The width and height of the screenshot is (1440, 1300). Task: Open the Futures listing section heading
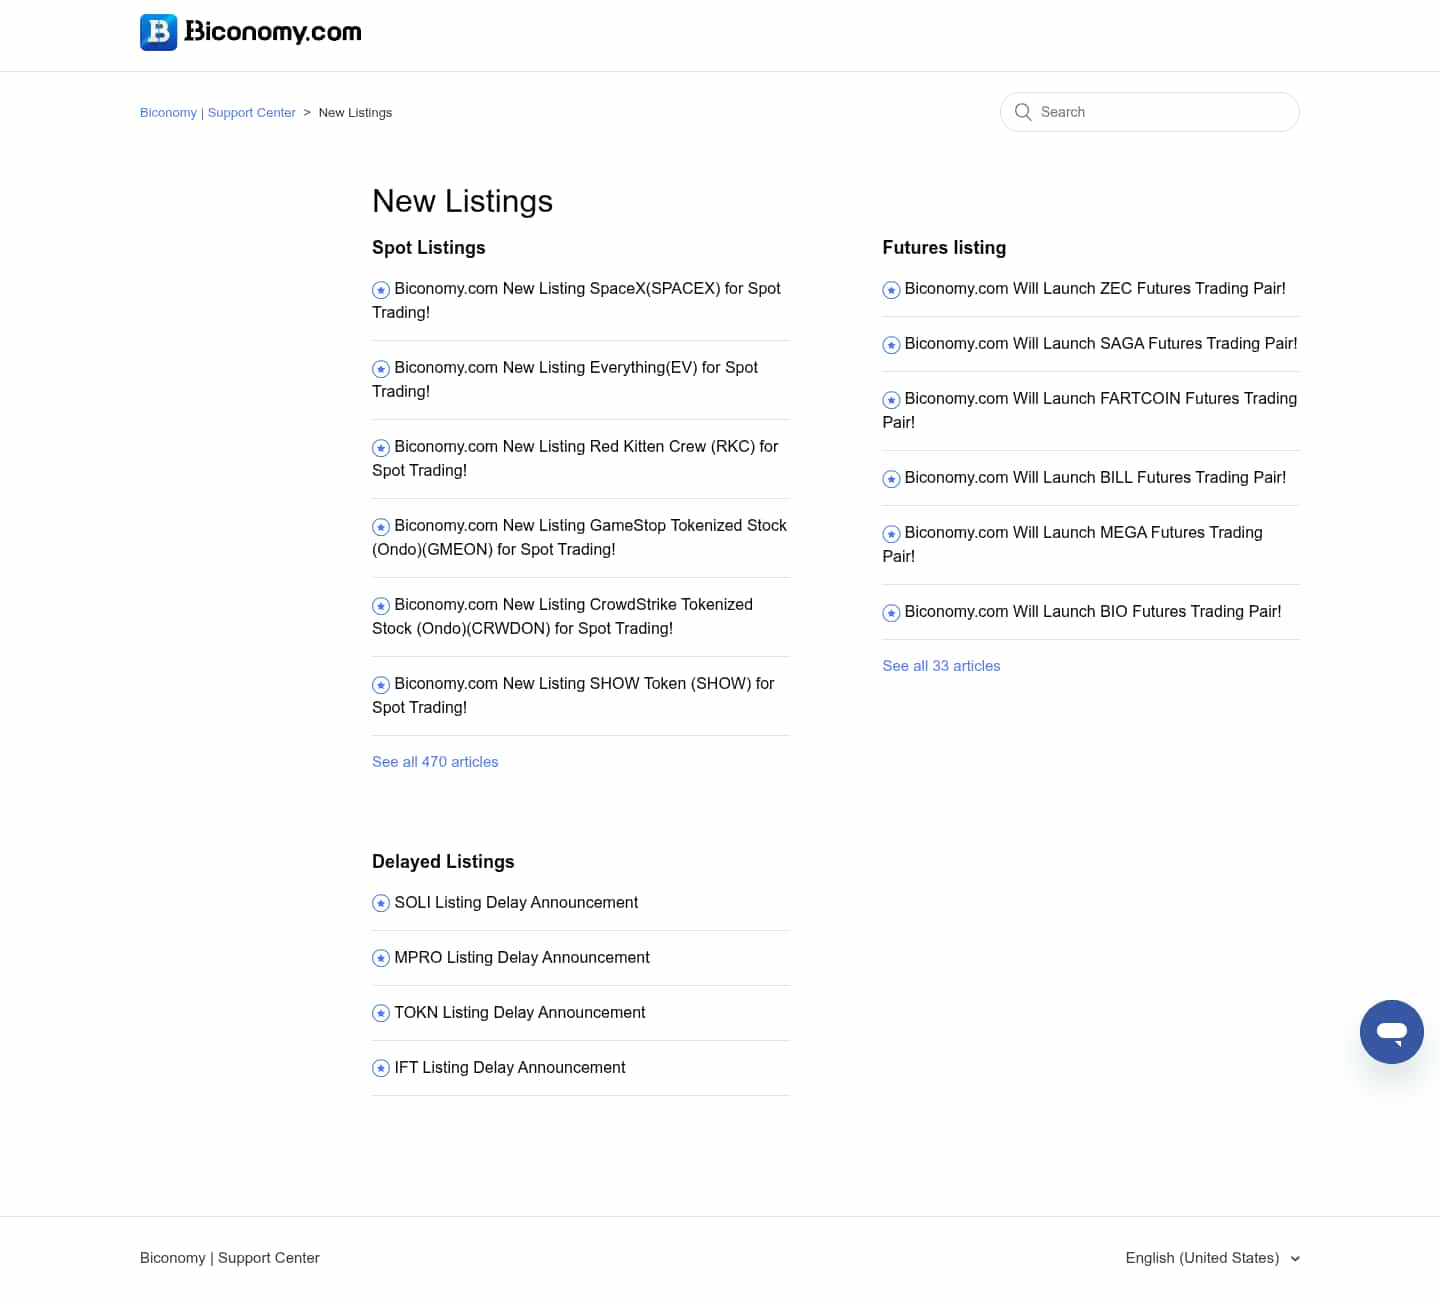coord(944,248)
